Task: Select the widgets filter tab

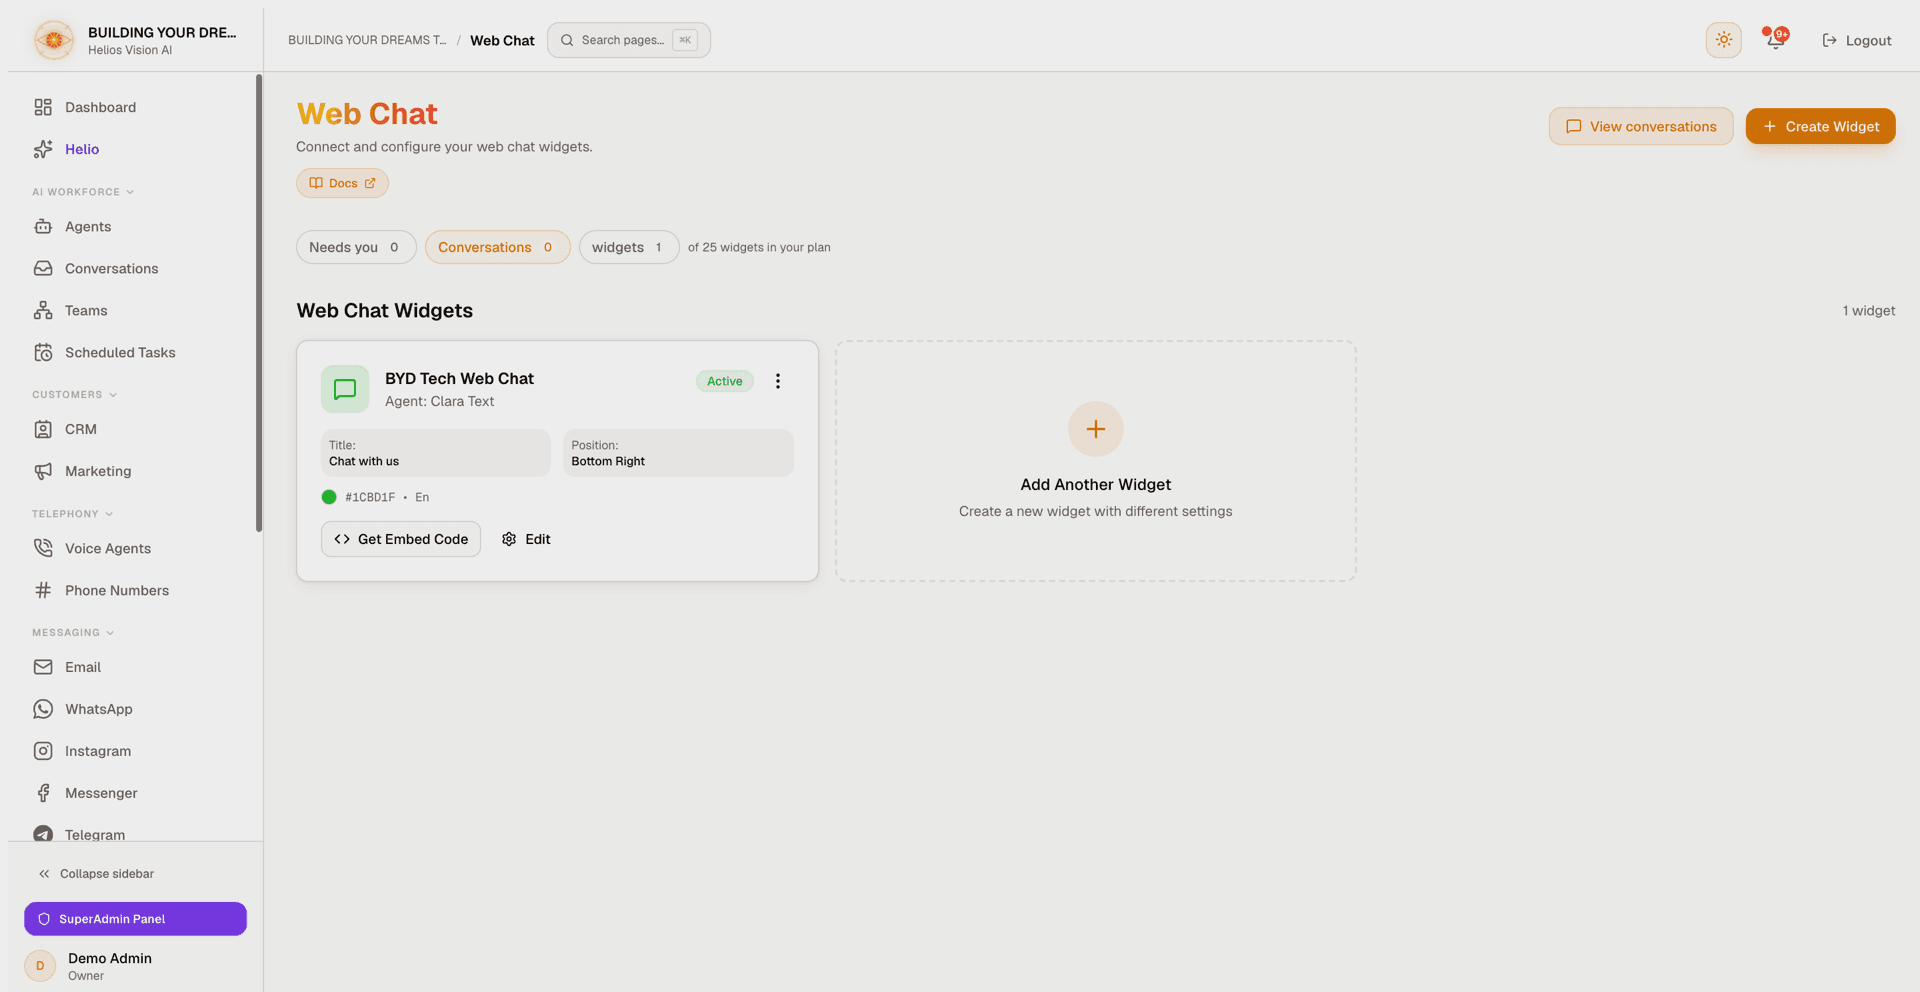Action: [629, 247]
